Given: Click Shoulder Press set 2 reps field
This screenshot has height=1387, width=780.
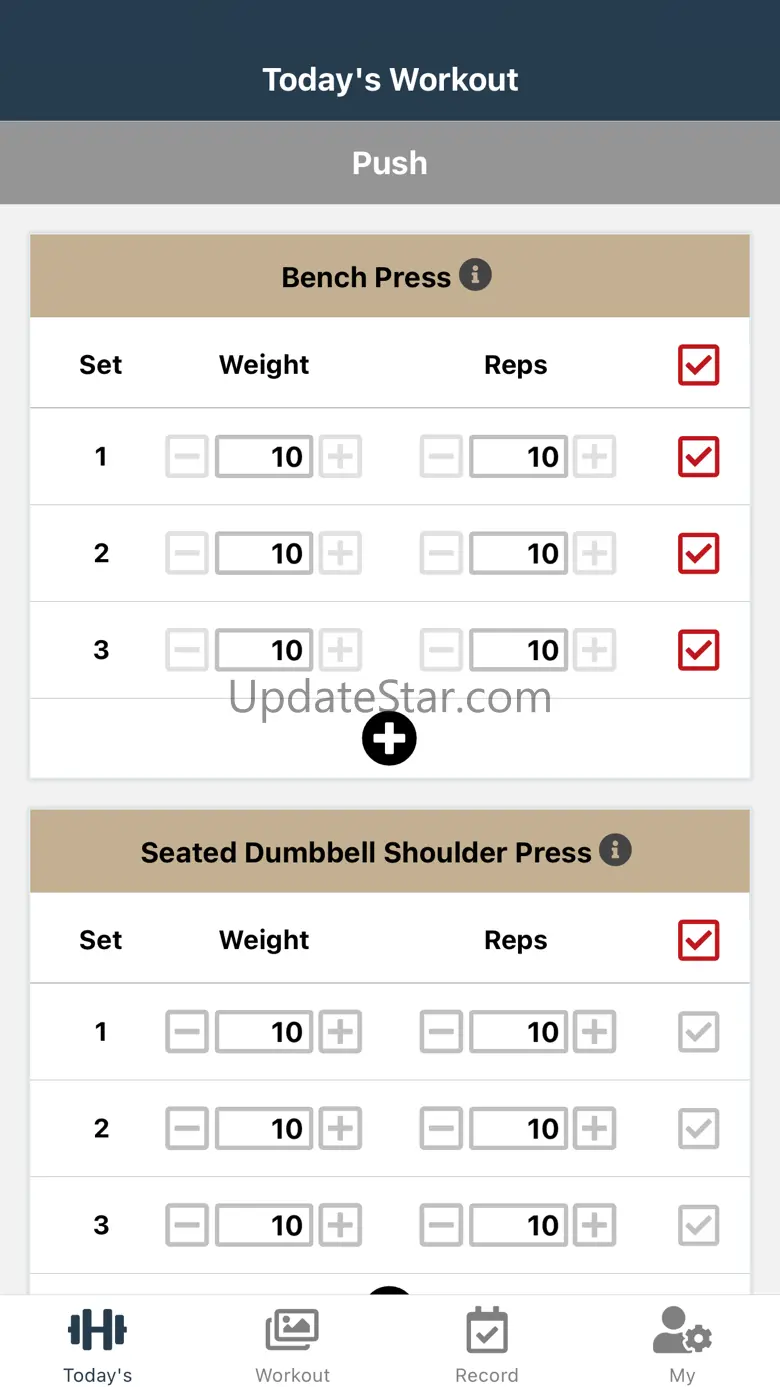Looking at the screenshot, I should click(518, 1129).
